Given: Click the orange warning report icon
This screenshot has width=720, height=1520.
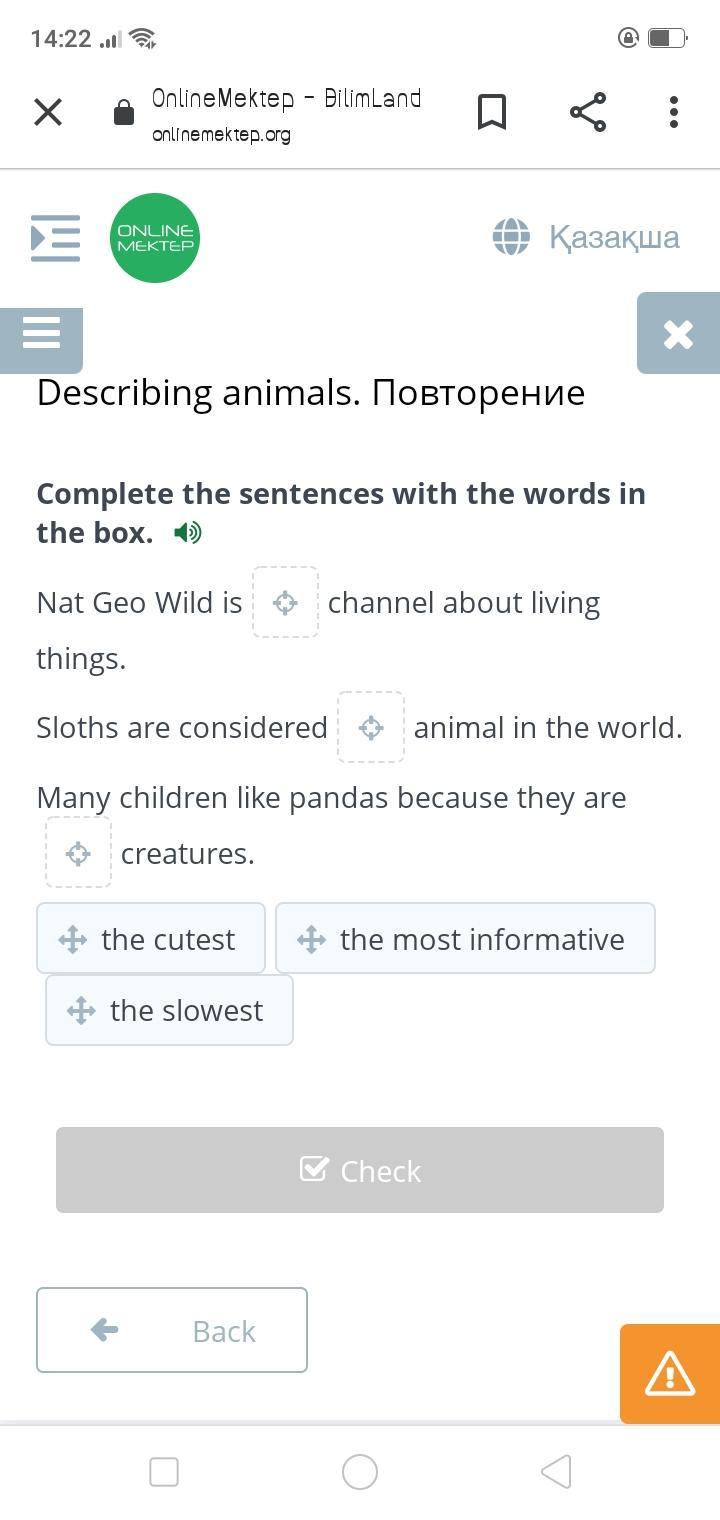Looking at the screenshot, I should [670, 1373].
